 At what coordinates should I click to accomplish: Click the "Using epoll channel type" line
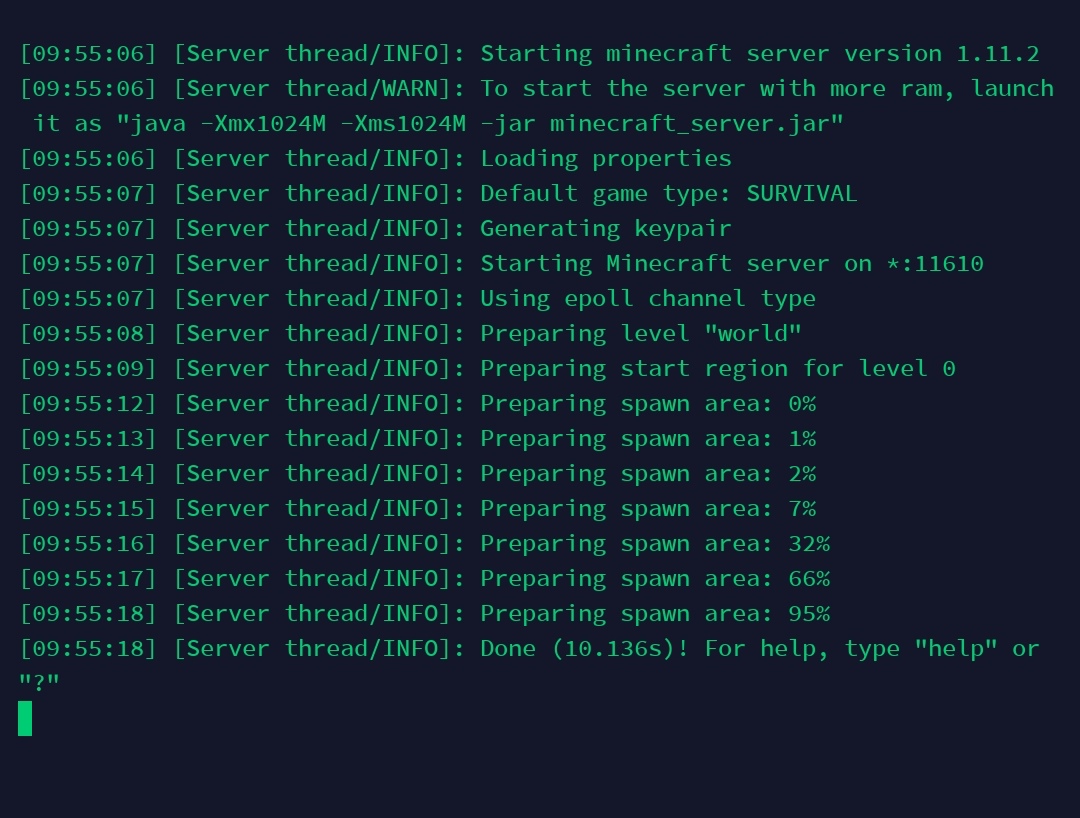(647, 299)
